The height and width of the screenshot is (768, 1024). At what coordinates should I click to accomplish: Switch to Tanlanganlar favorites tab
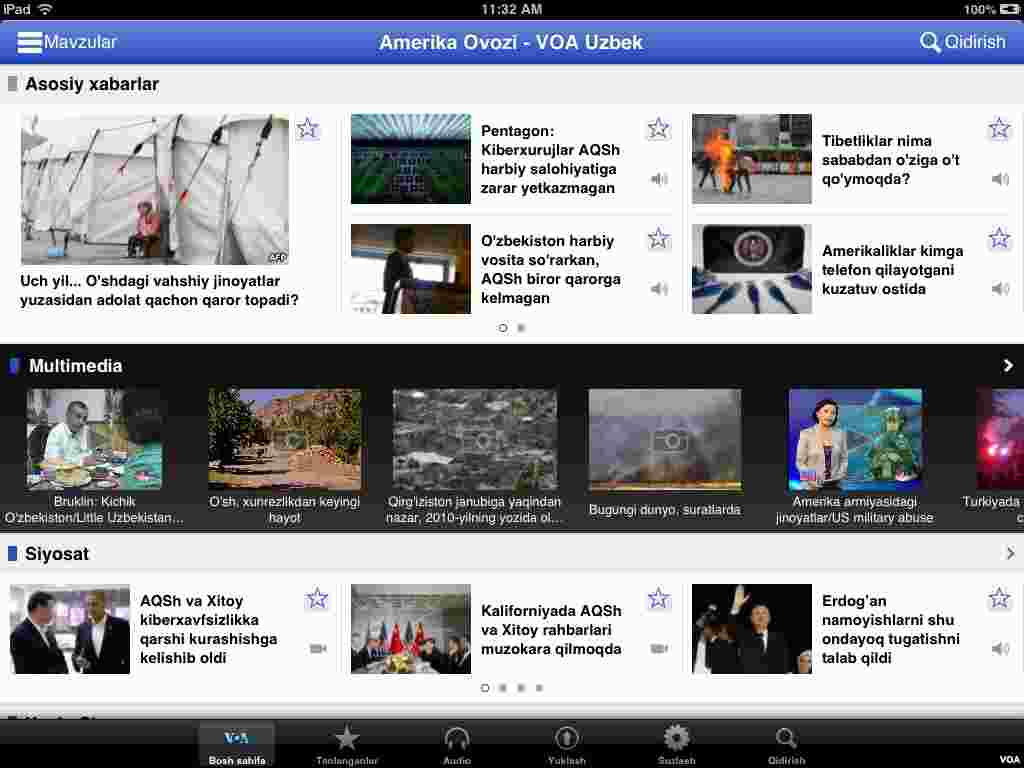pyautogui.click(x=347, y=745)
